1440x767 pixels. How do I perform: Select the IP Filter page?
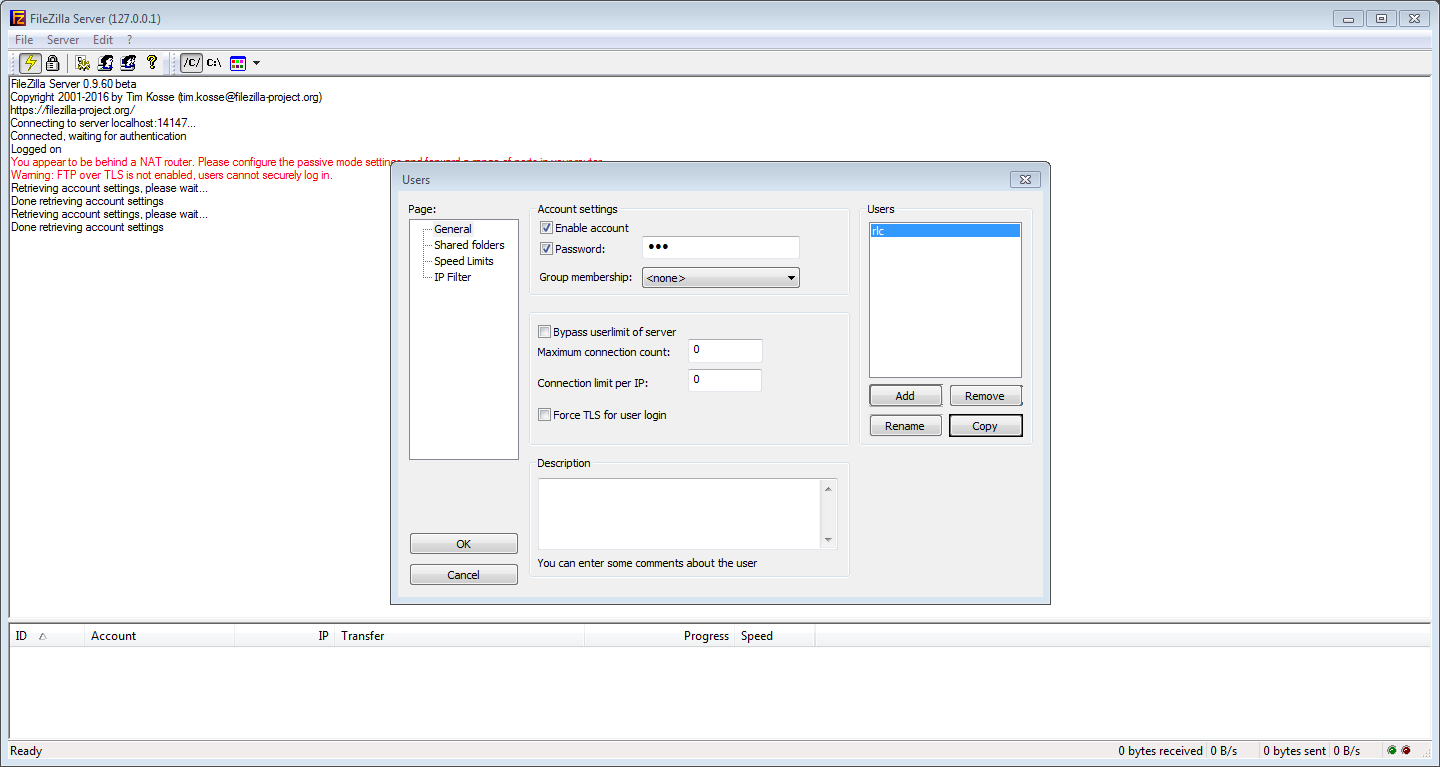coord(452,277)
